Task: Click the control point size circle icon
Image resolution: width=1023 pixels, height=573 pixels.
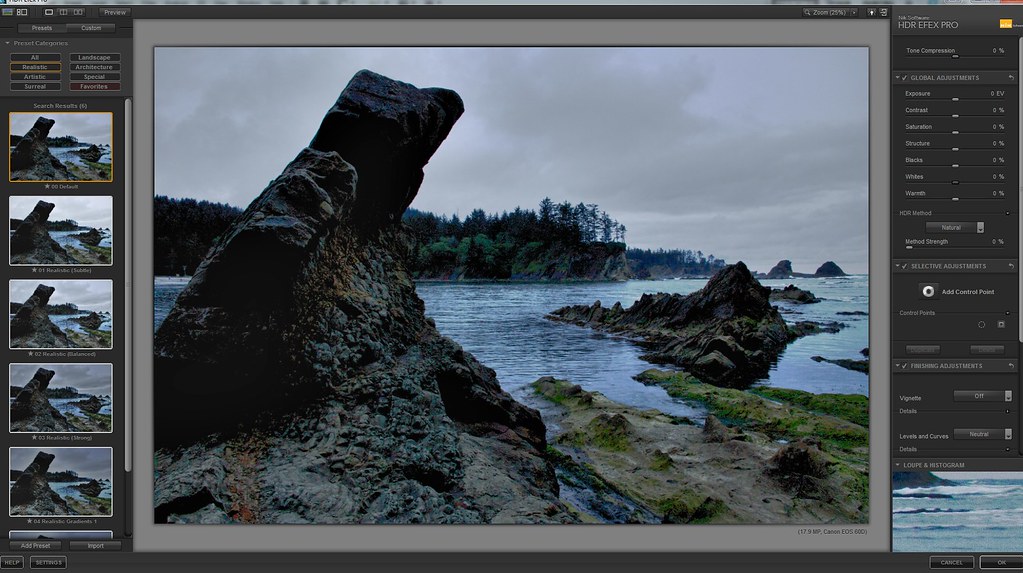Action: tap(981, 324)
